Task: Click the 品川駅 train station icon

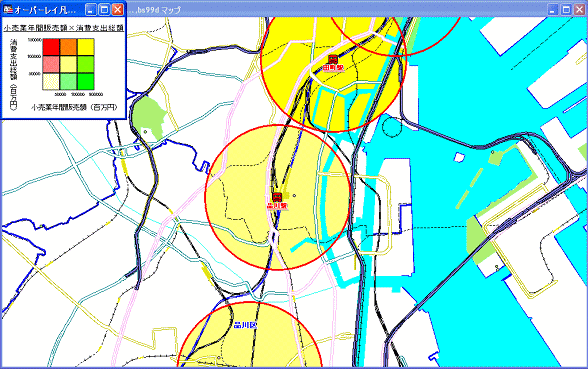Action: (277, 197)
